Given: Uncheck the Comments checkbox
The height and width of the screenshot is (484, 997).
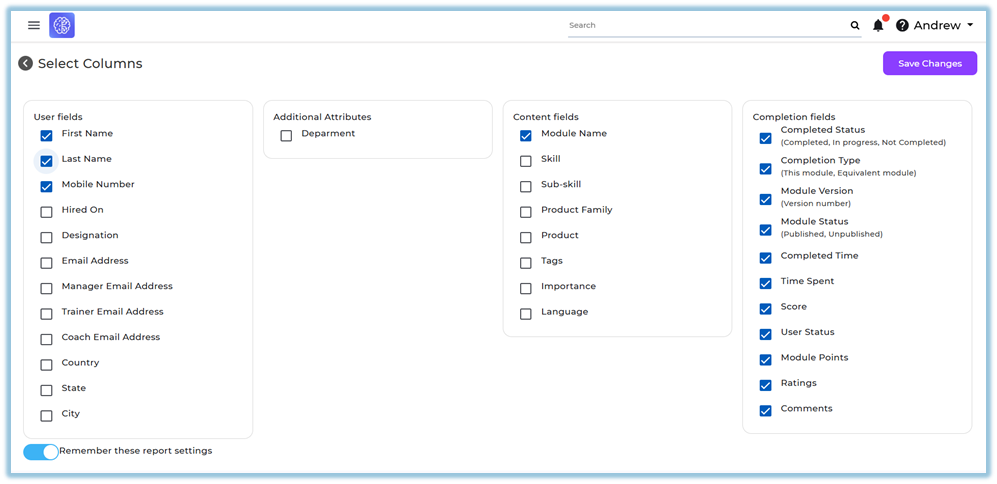Looking at the screenshot, I should [x=766, y=411].
